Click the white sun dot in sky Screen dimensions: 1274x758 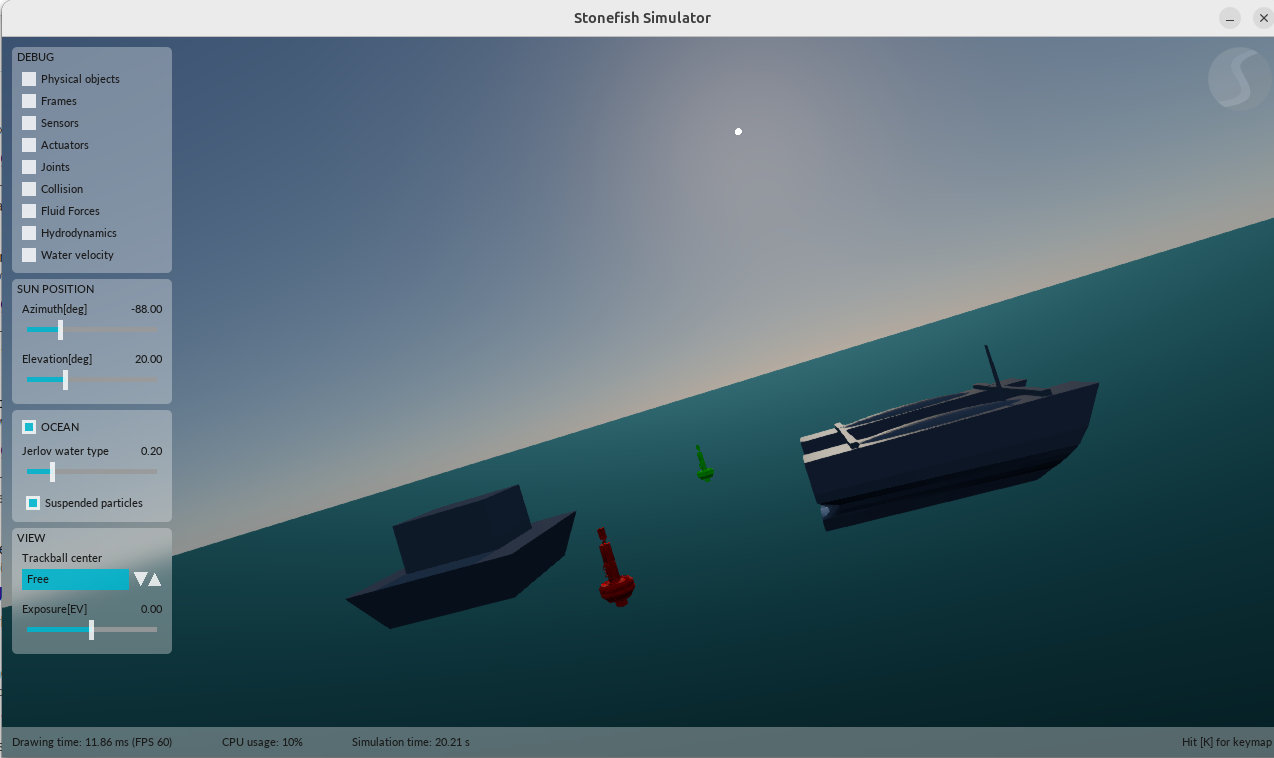738,132
